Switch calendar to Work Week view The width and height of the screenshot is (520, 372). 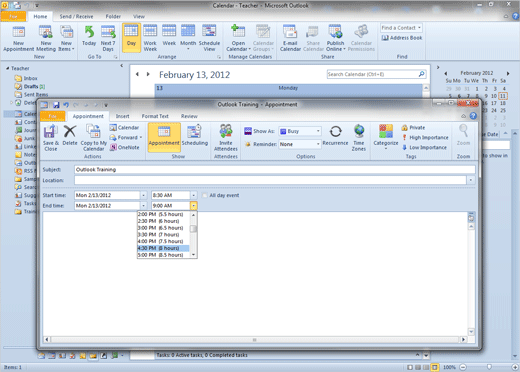tap(150, 39)
